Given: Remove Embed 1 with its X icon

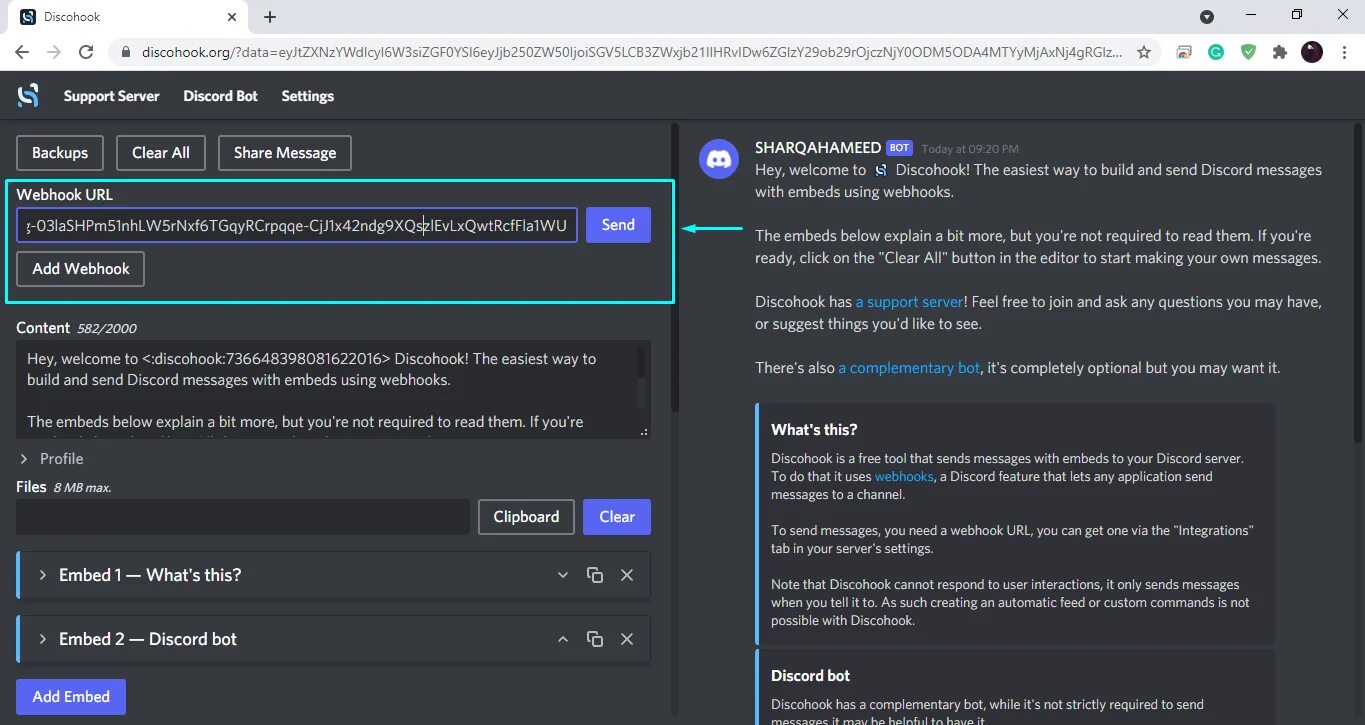Looking at the screenshot, I should (x=627, y=575).
